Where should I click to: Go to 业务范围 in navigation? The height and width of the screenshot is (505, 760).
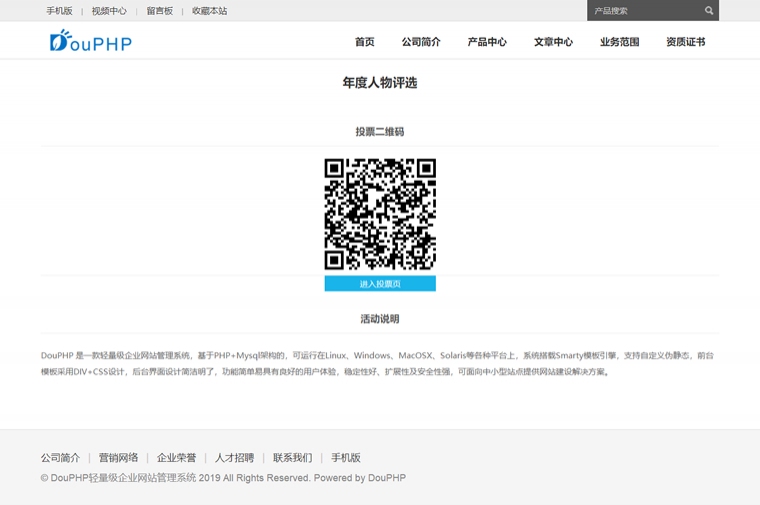(x=619, y=42)
